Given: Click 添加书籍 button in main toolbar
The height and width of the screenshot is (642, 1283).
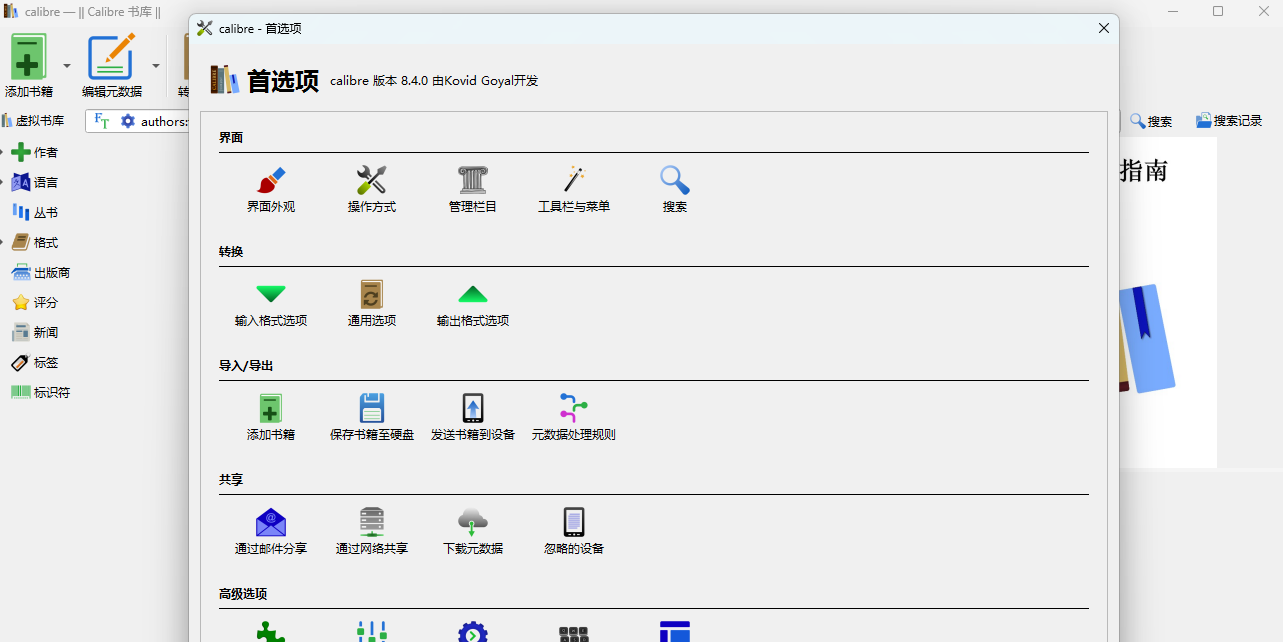Looking at the screenshot, I should (29, 66).
